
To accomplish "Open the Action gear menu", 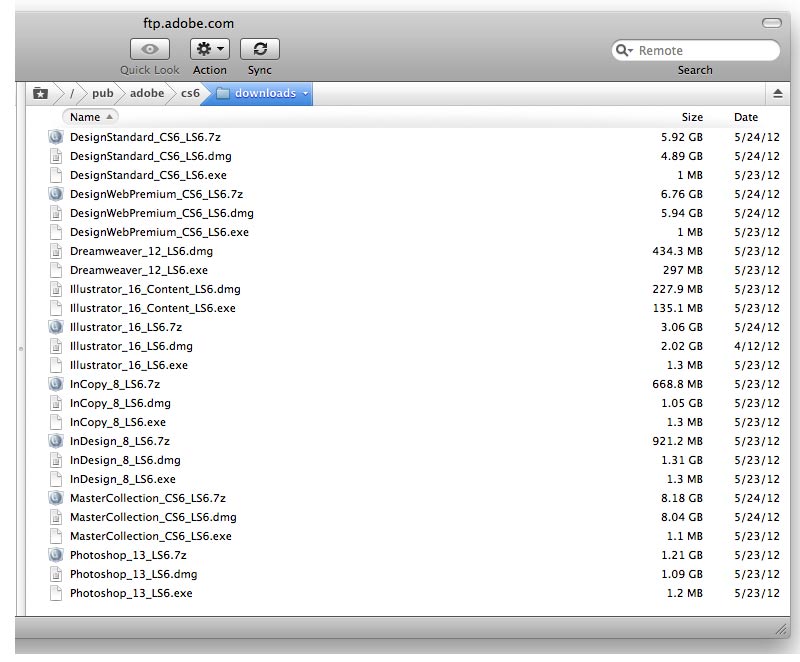I will click(210, 49).
